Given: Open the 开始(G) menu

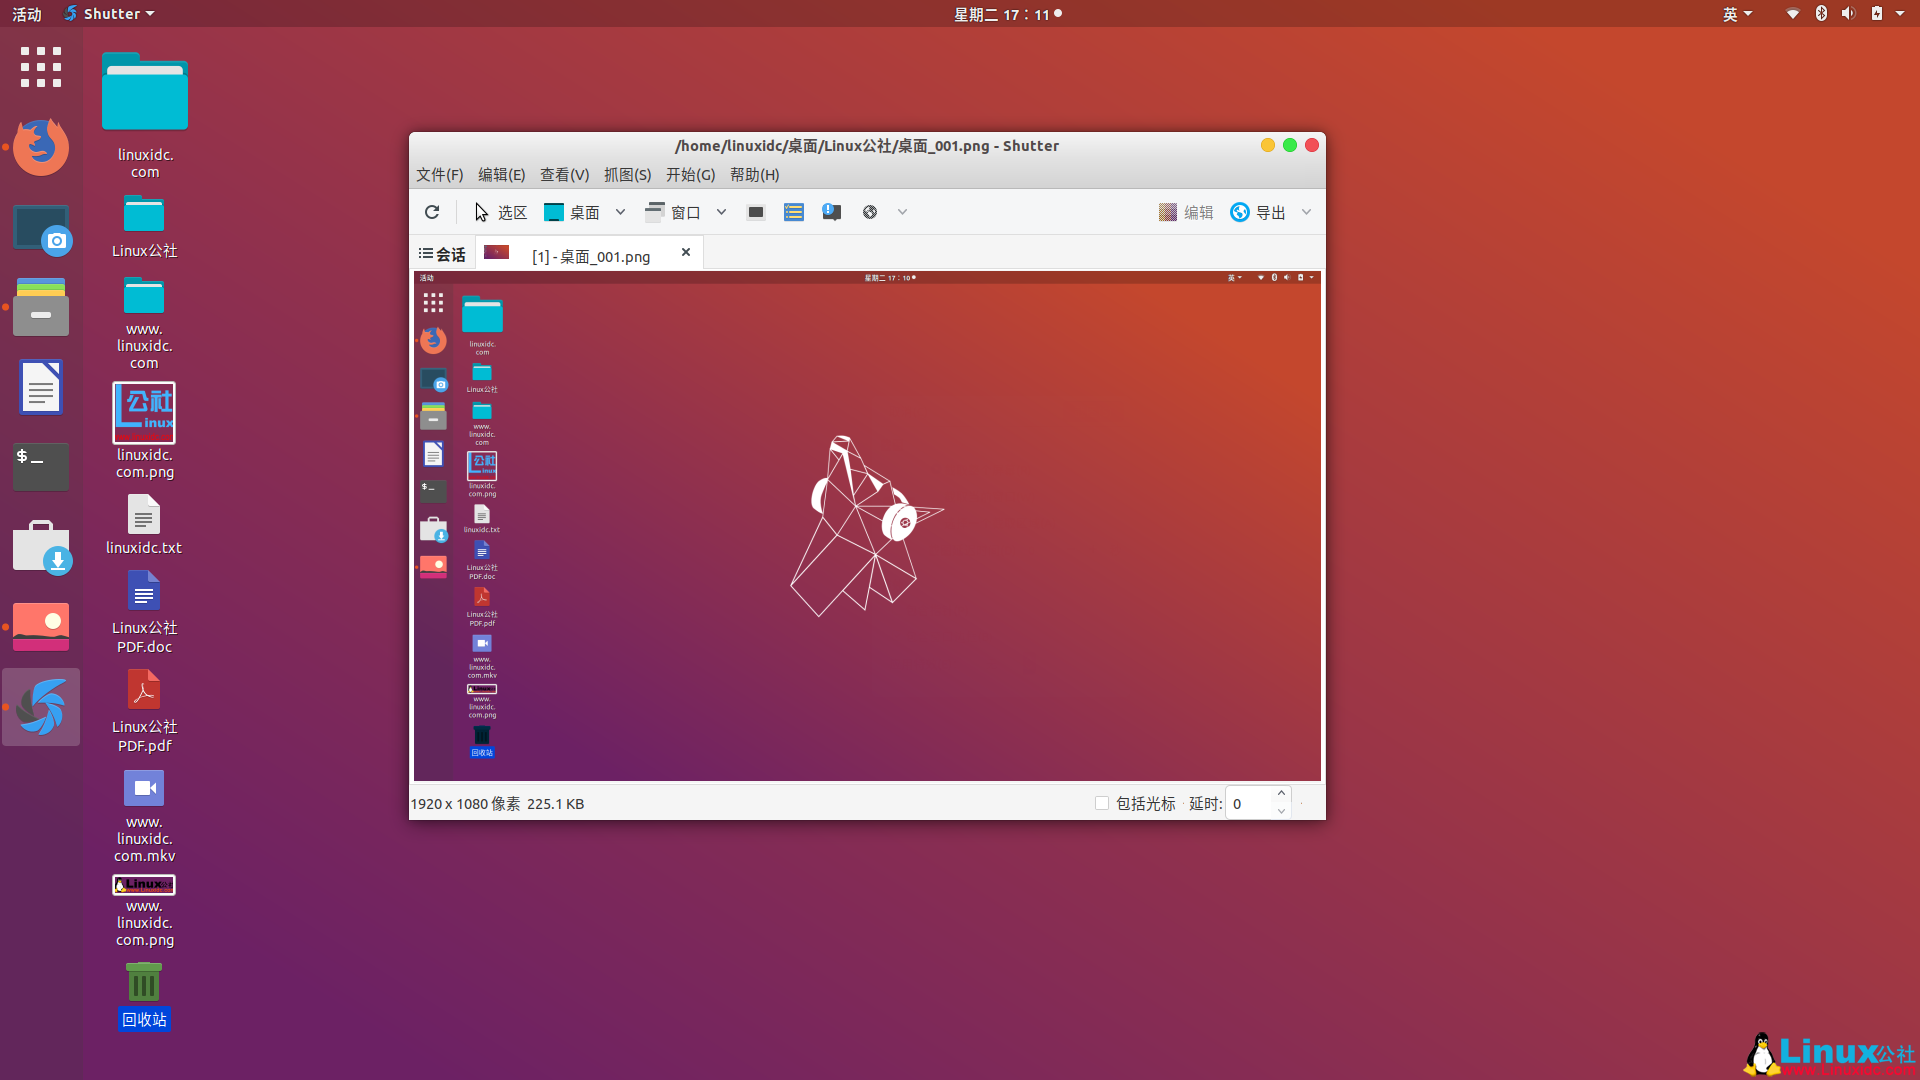Looking at the screenshot, I should click(x=690, y=174).
